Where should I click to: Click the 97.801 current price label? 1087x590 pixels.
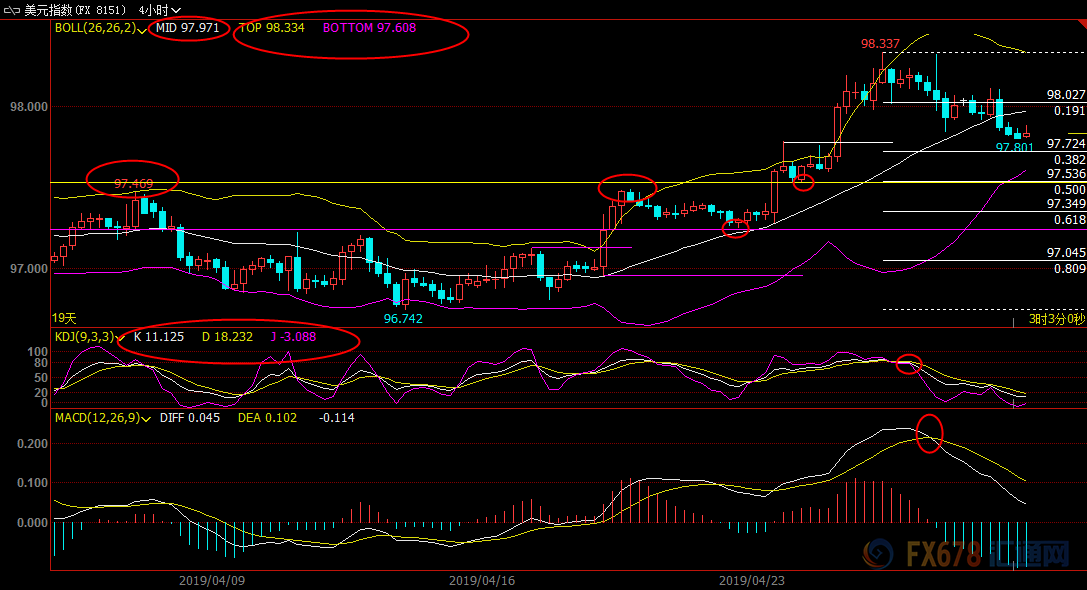point(1014,147)
